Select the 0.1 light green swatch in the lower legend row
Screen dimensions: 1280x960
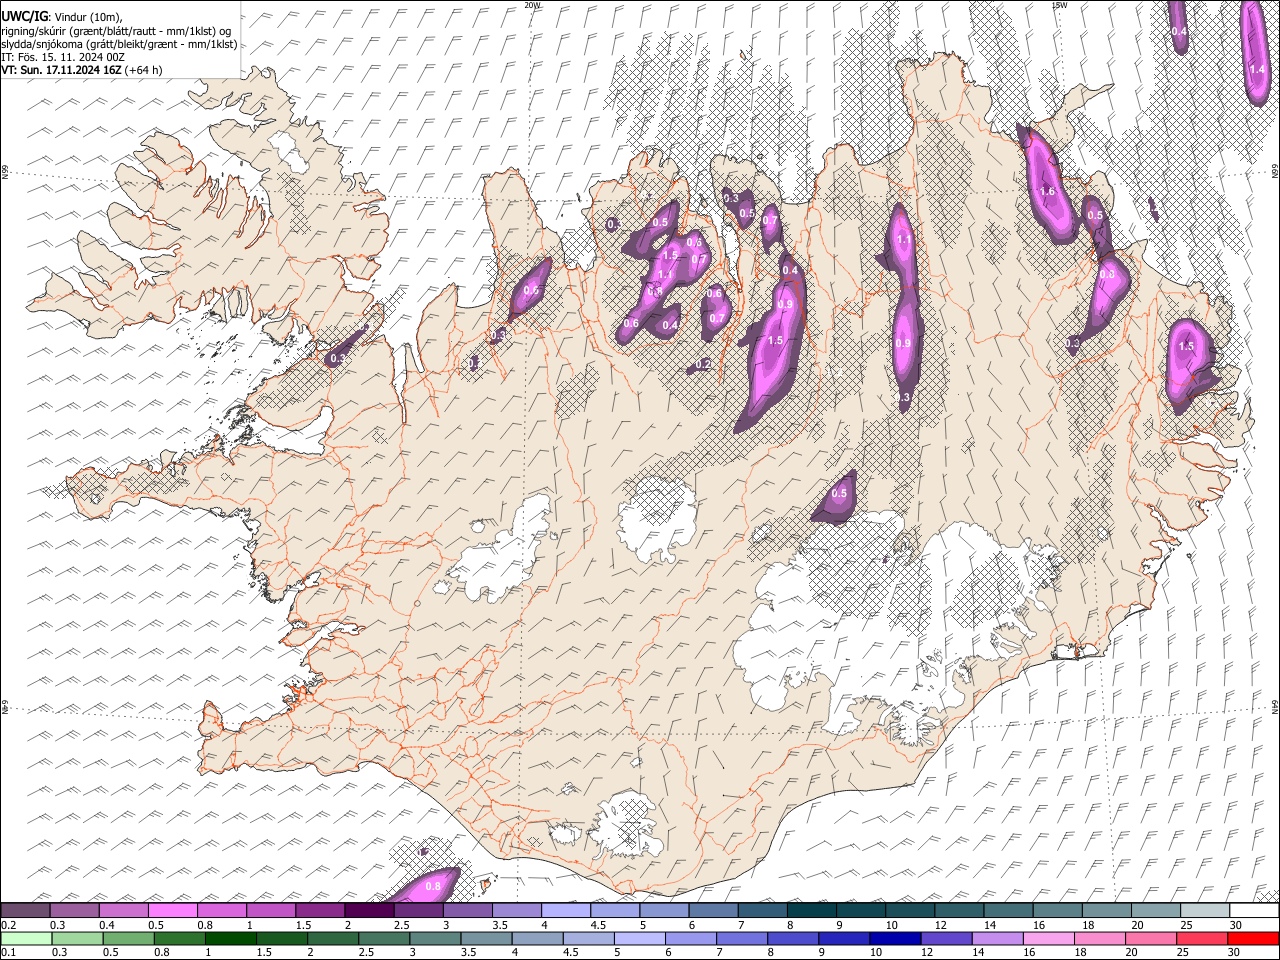(x=25, y=938)
